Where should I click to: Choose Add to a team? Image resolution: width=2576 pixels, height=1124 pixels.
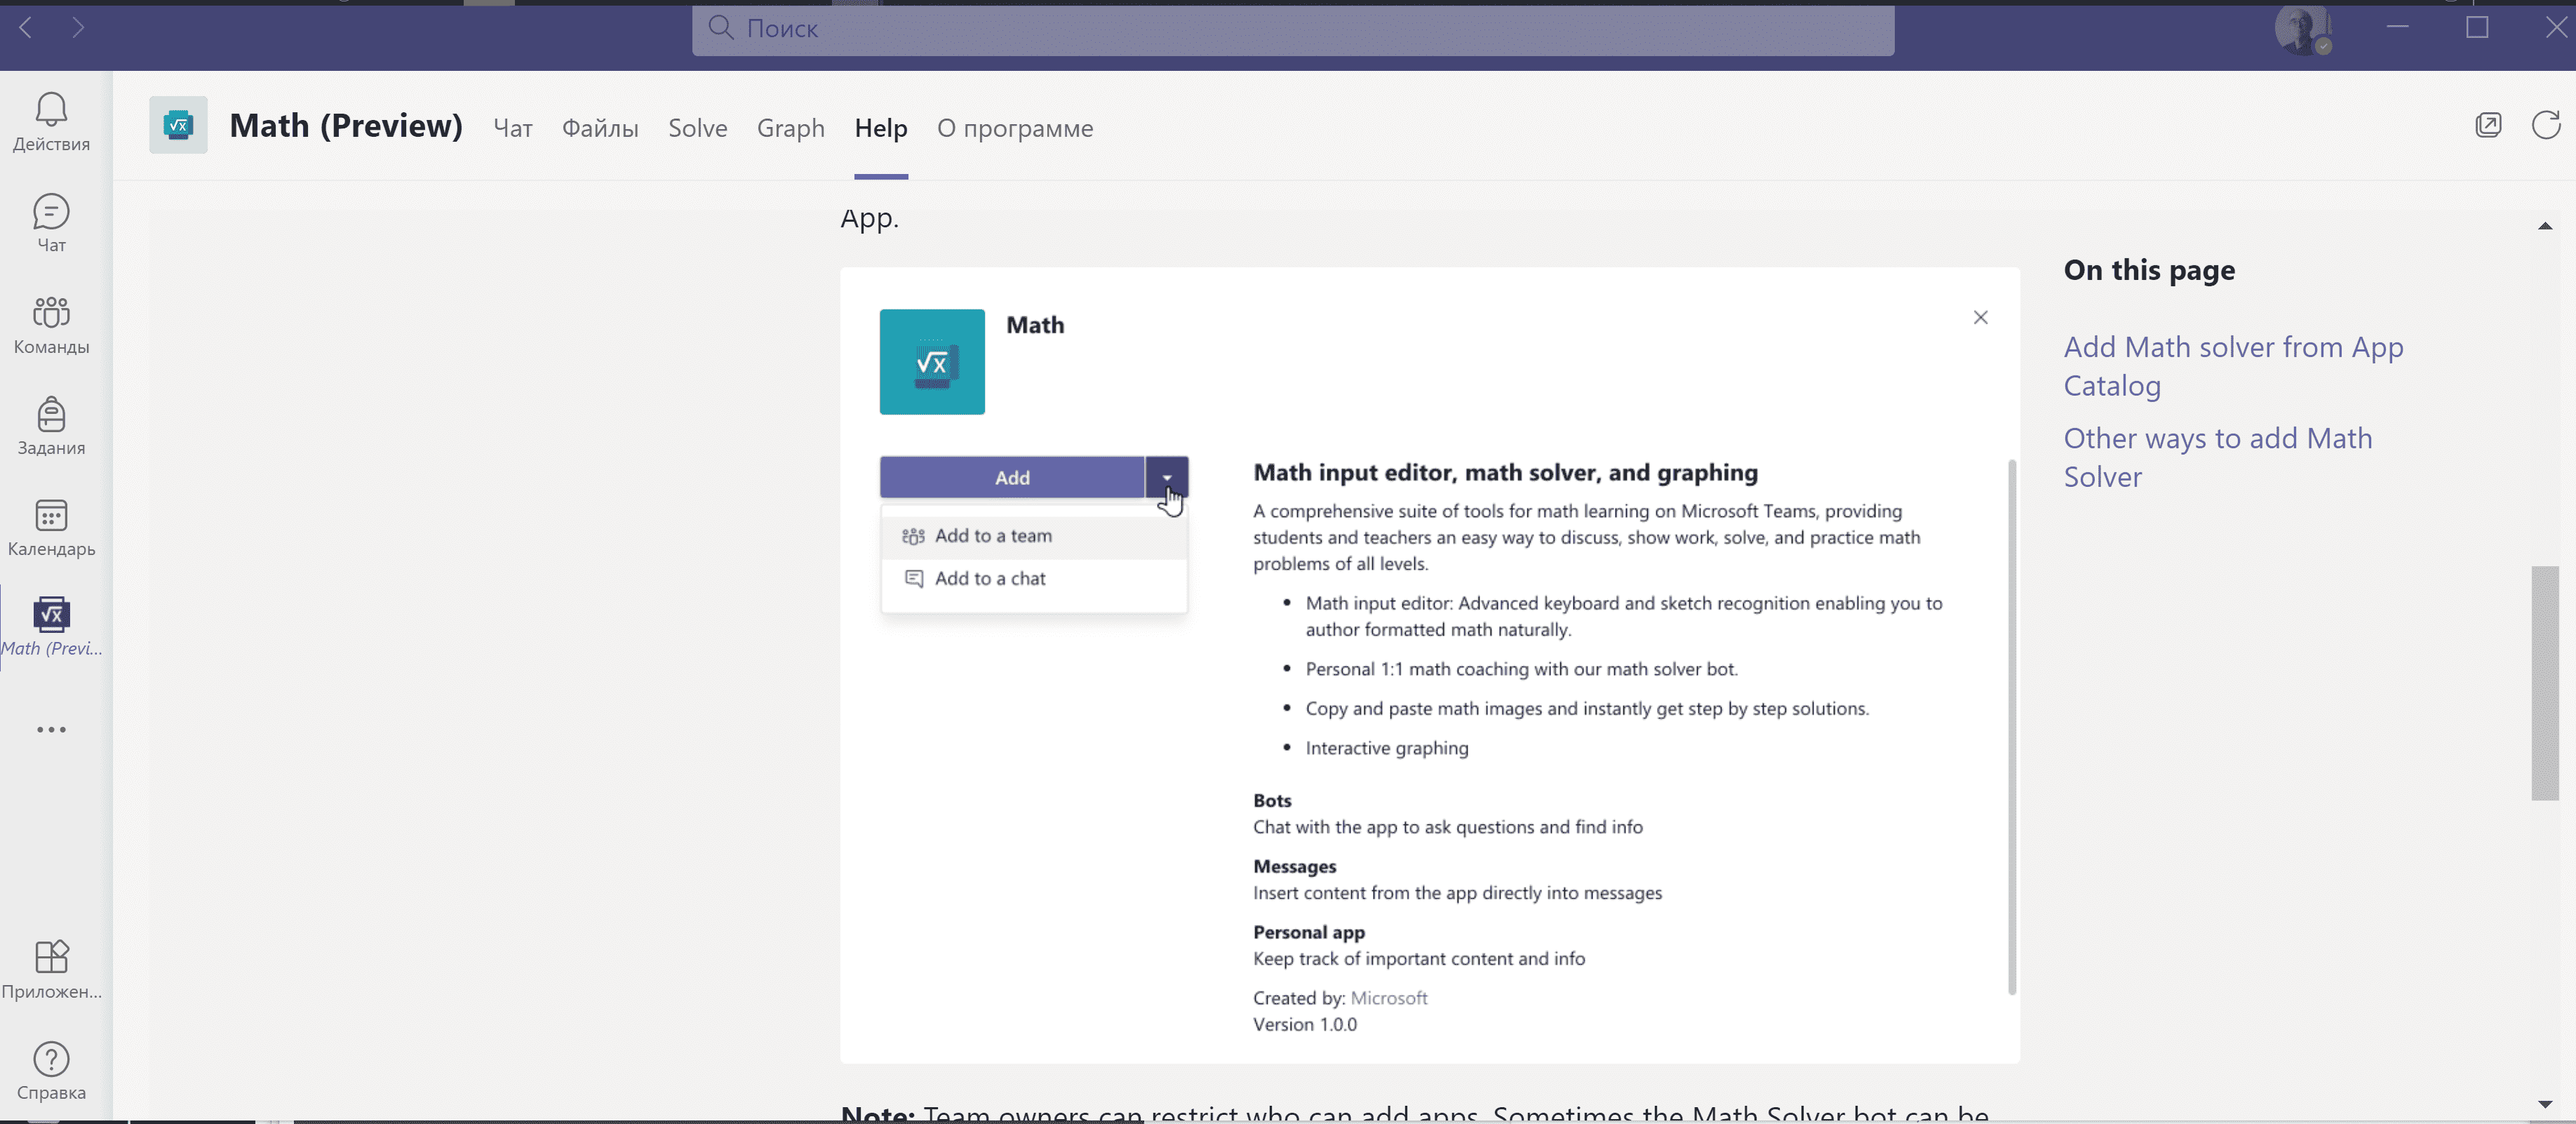click(x=1034, y=536)
